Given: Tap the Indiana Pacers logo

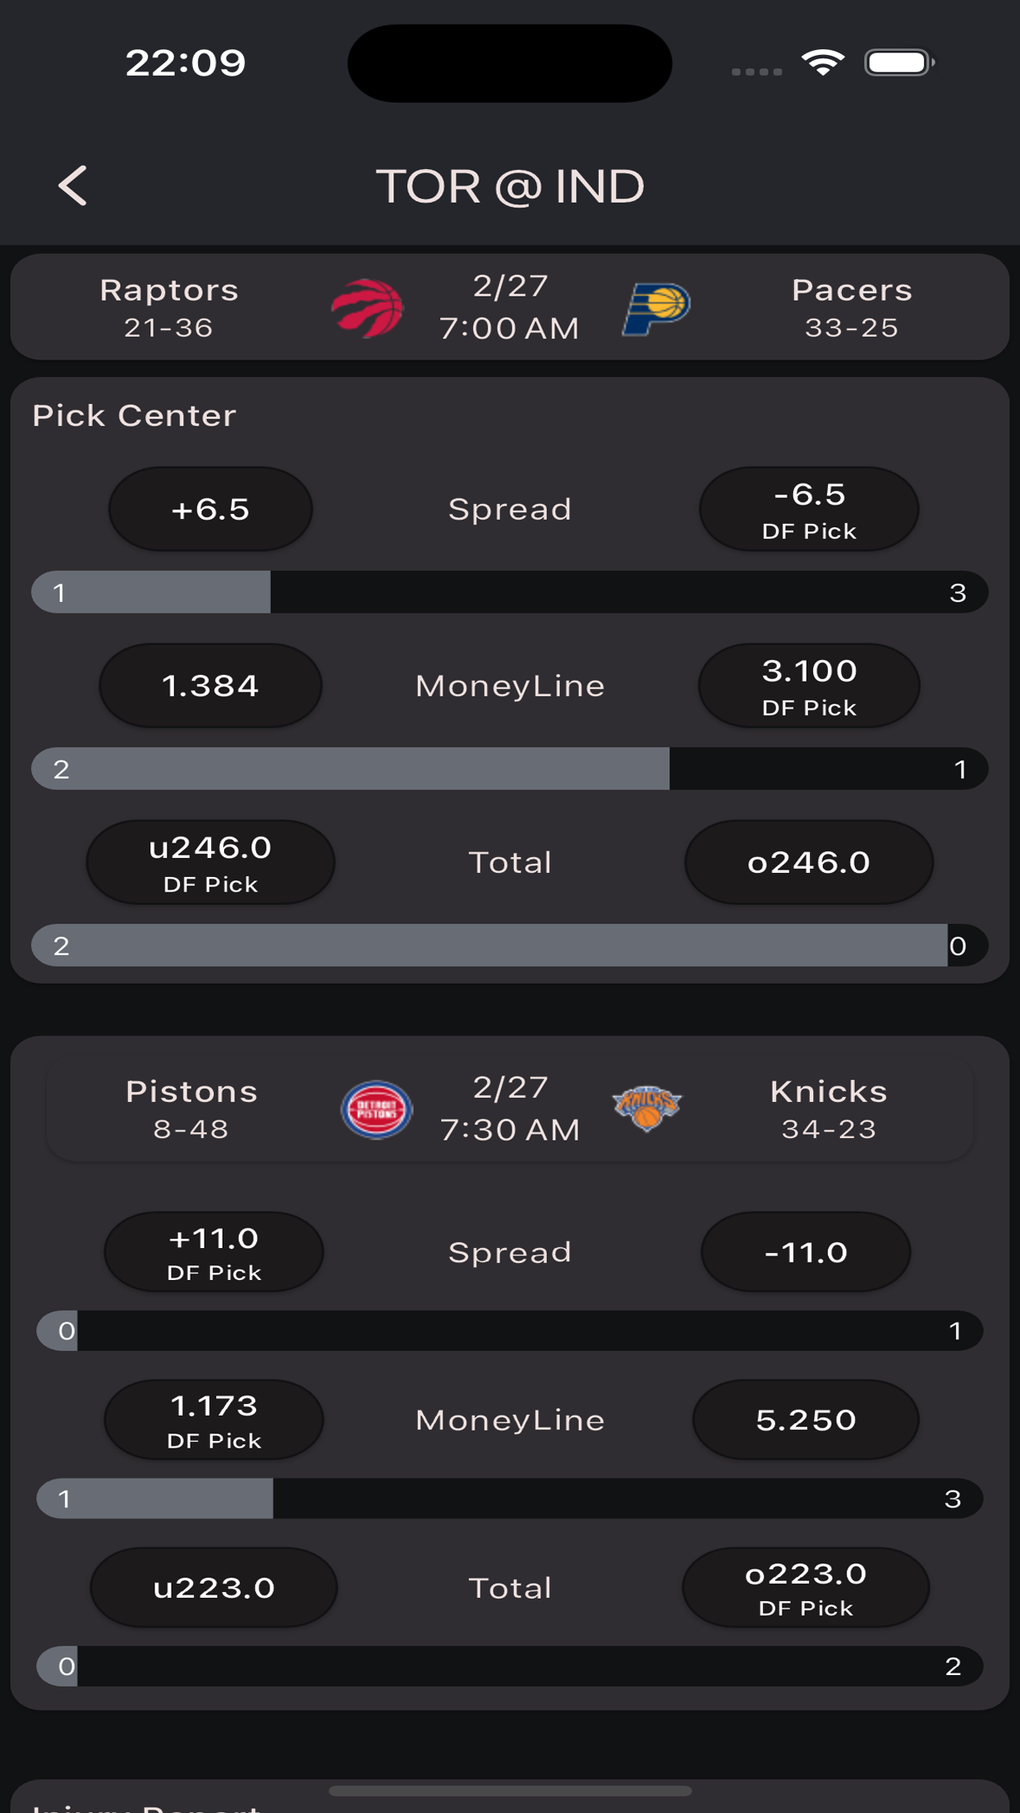Looking at the screenshot, I should pyautogui.click(x=656, y=308).
